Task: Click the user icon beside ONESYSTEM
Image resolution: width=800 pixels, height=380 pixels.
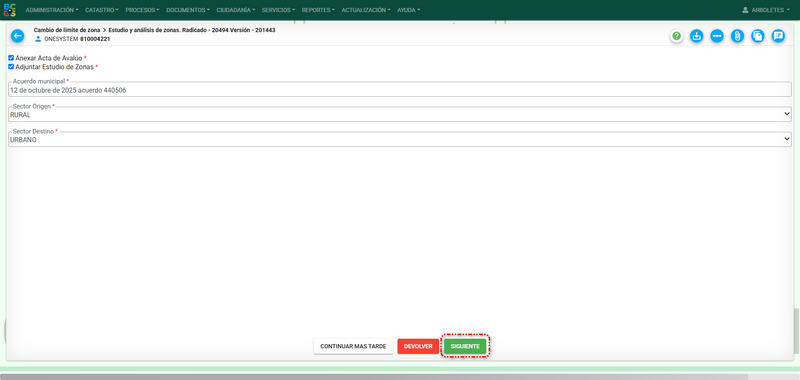Action: 38,39
